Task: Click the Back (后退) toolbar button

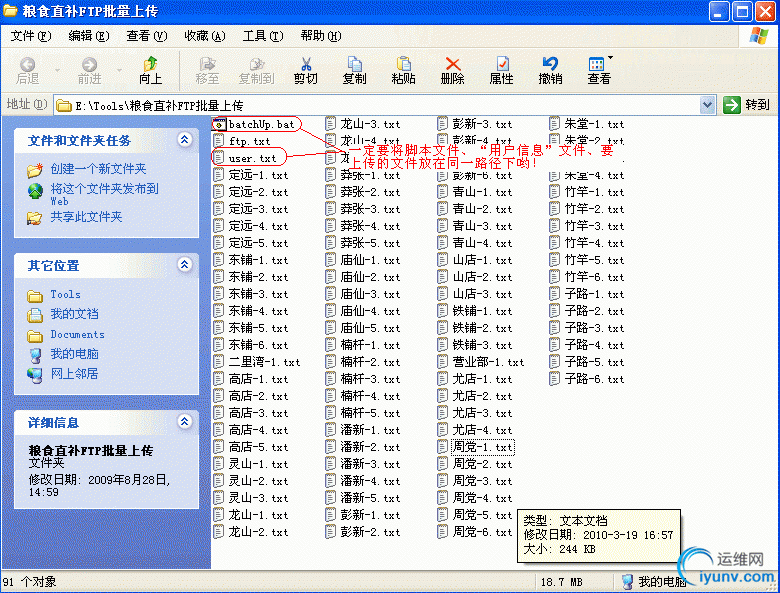Action: click(x=27, y=70)
